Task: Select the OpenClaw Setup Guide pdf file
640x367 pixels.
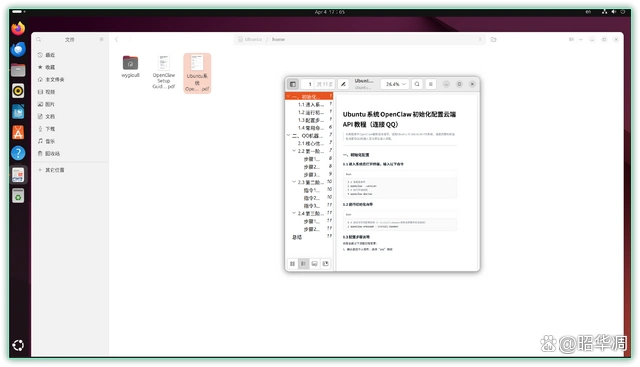Action: pos(164,71)
